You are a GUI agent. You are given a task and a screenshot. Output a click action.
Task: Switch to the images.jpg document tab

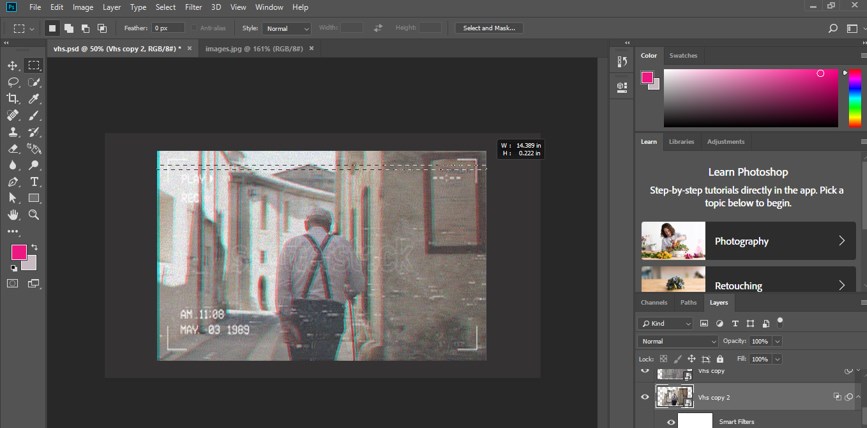(254, 48)
